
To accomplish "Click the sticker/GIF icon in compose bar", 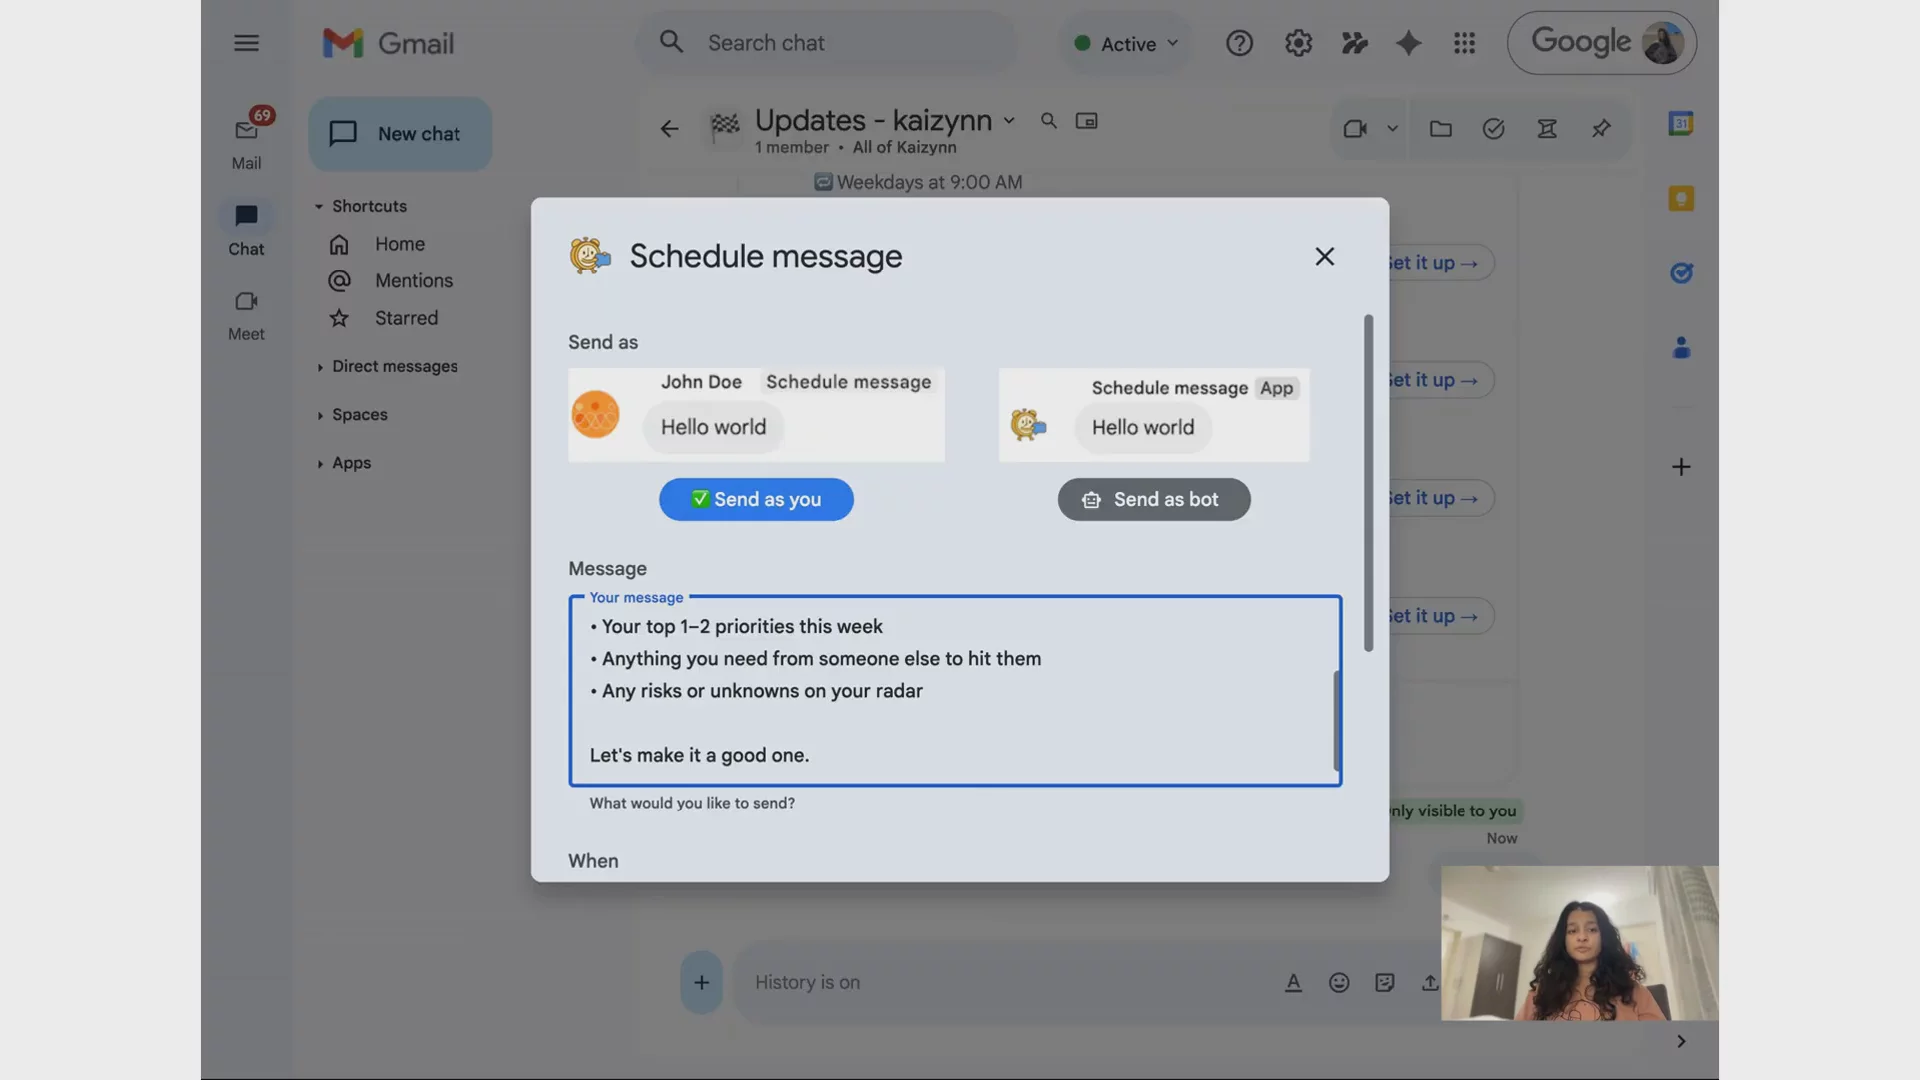I will coord(1384,983).
